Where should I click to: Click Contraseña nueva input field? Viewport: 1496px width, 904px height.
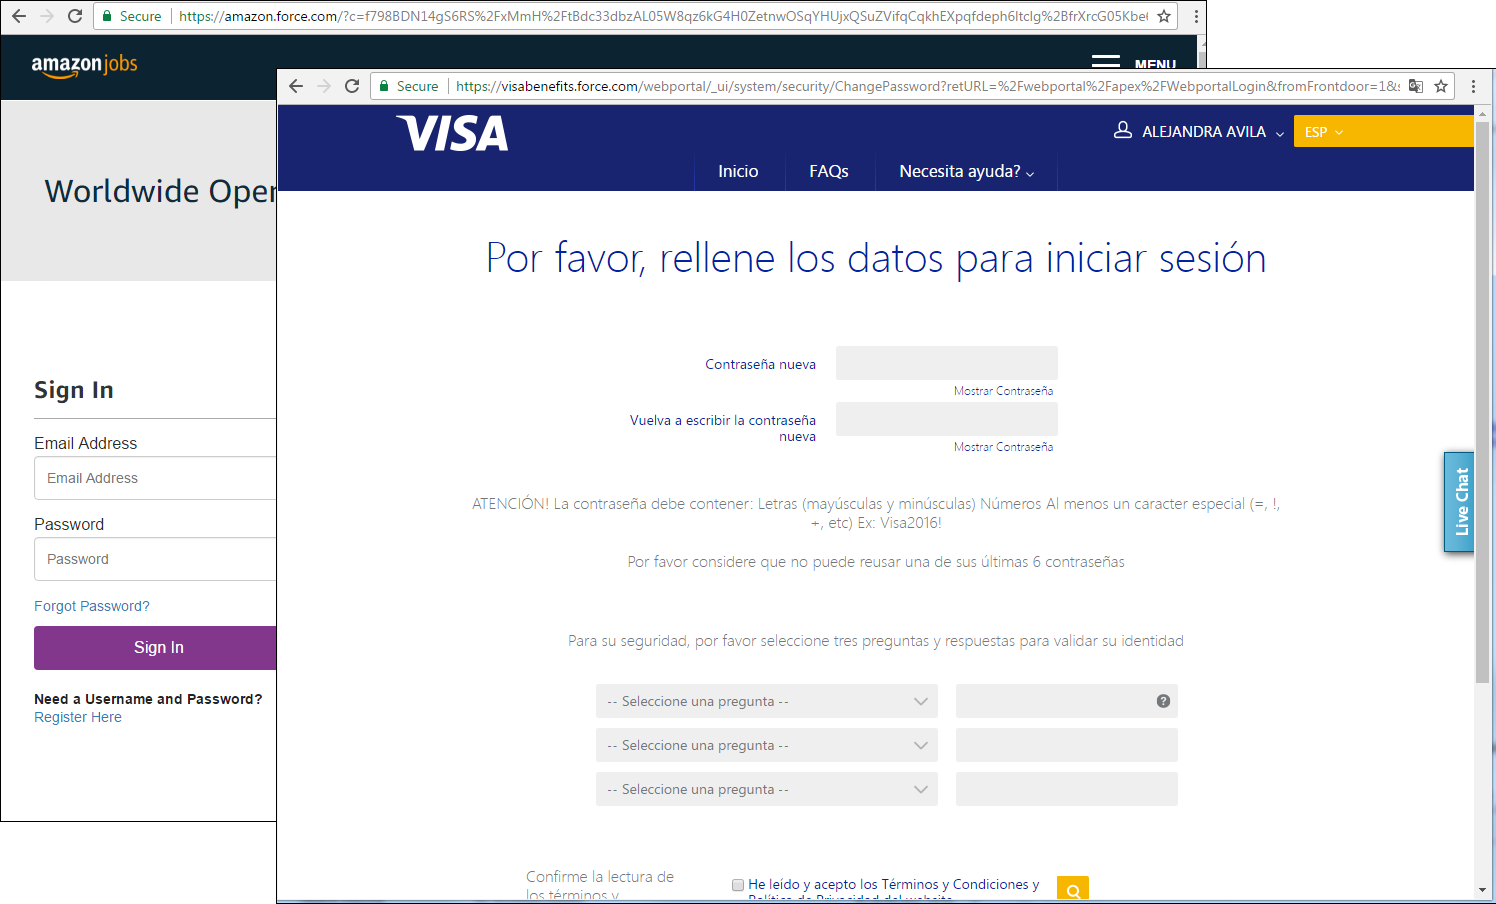tap(947, 363)
